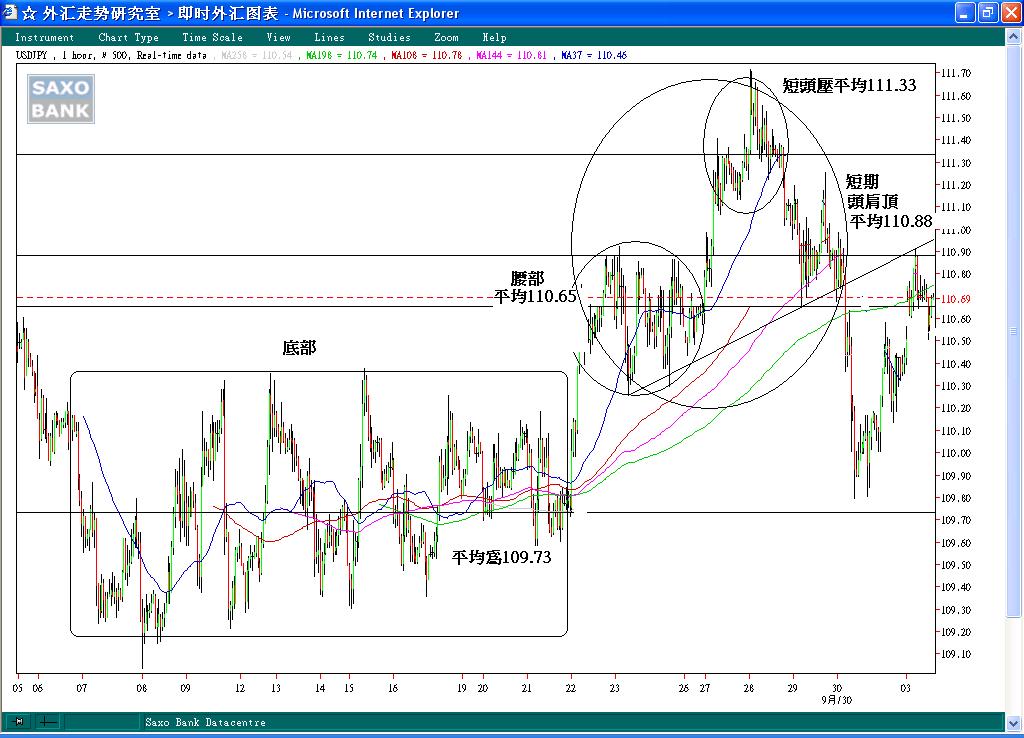Click the 111.70 price axis label
The height and width of the screenshot is (738, 1024).
click(x=955, y=73)
